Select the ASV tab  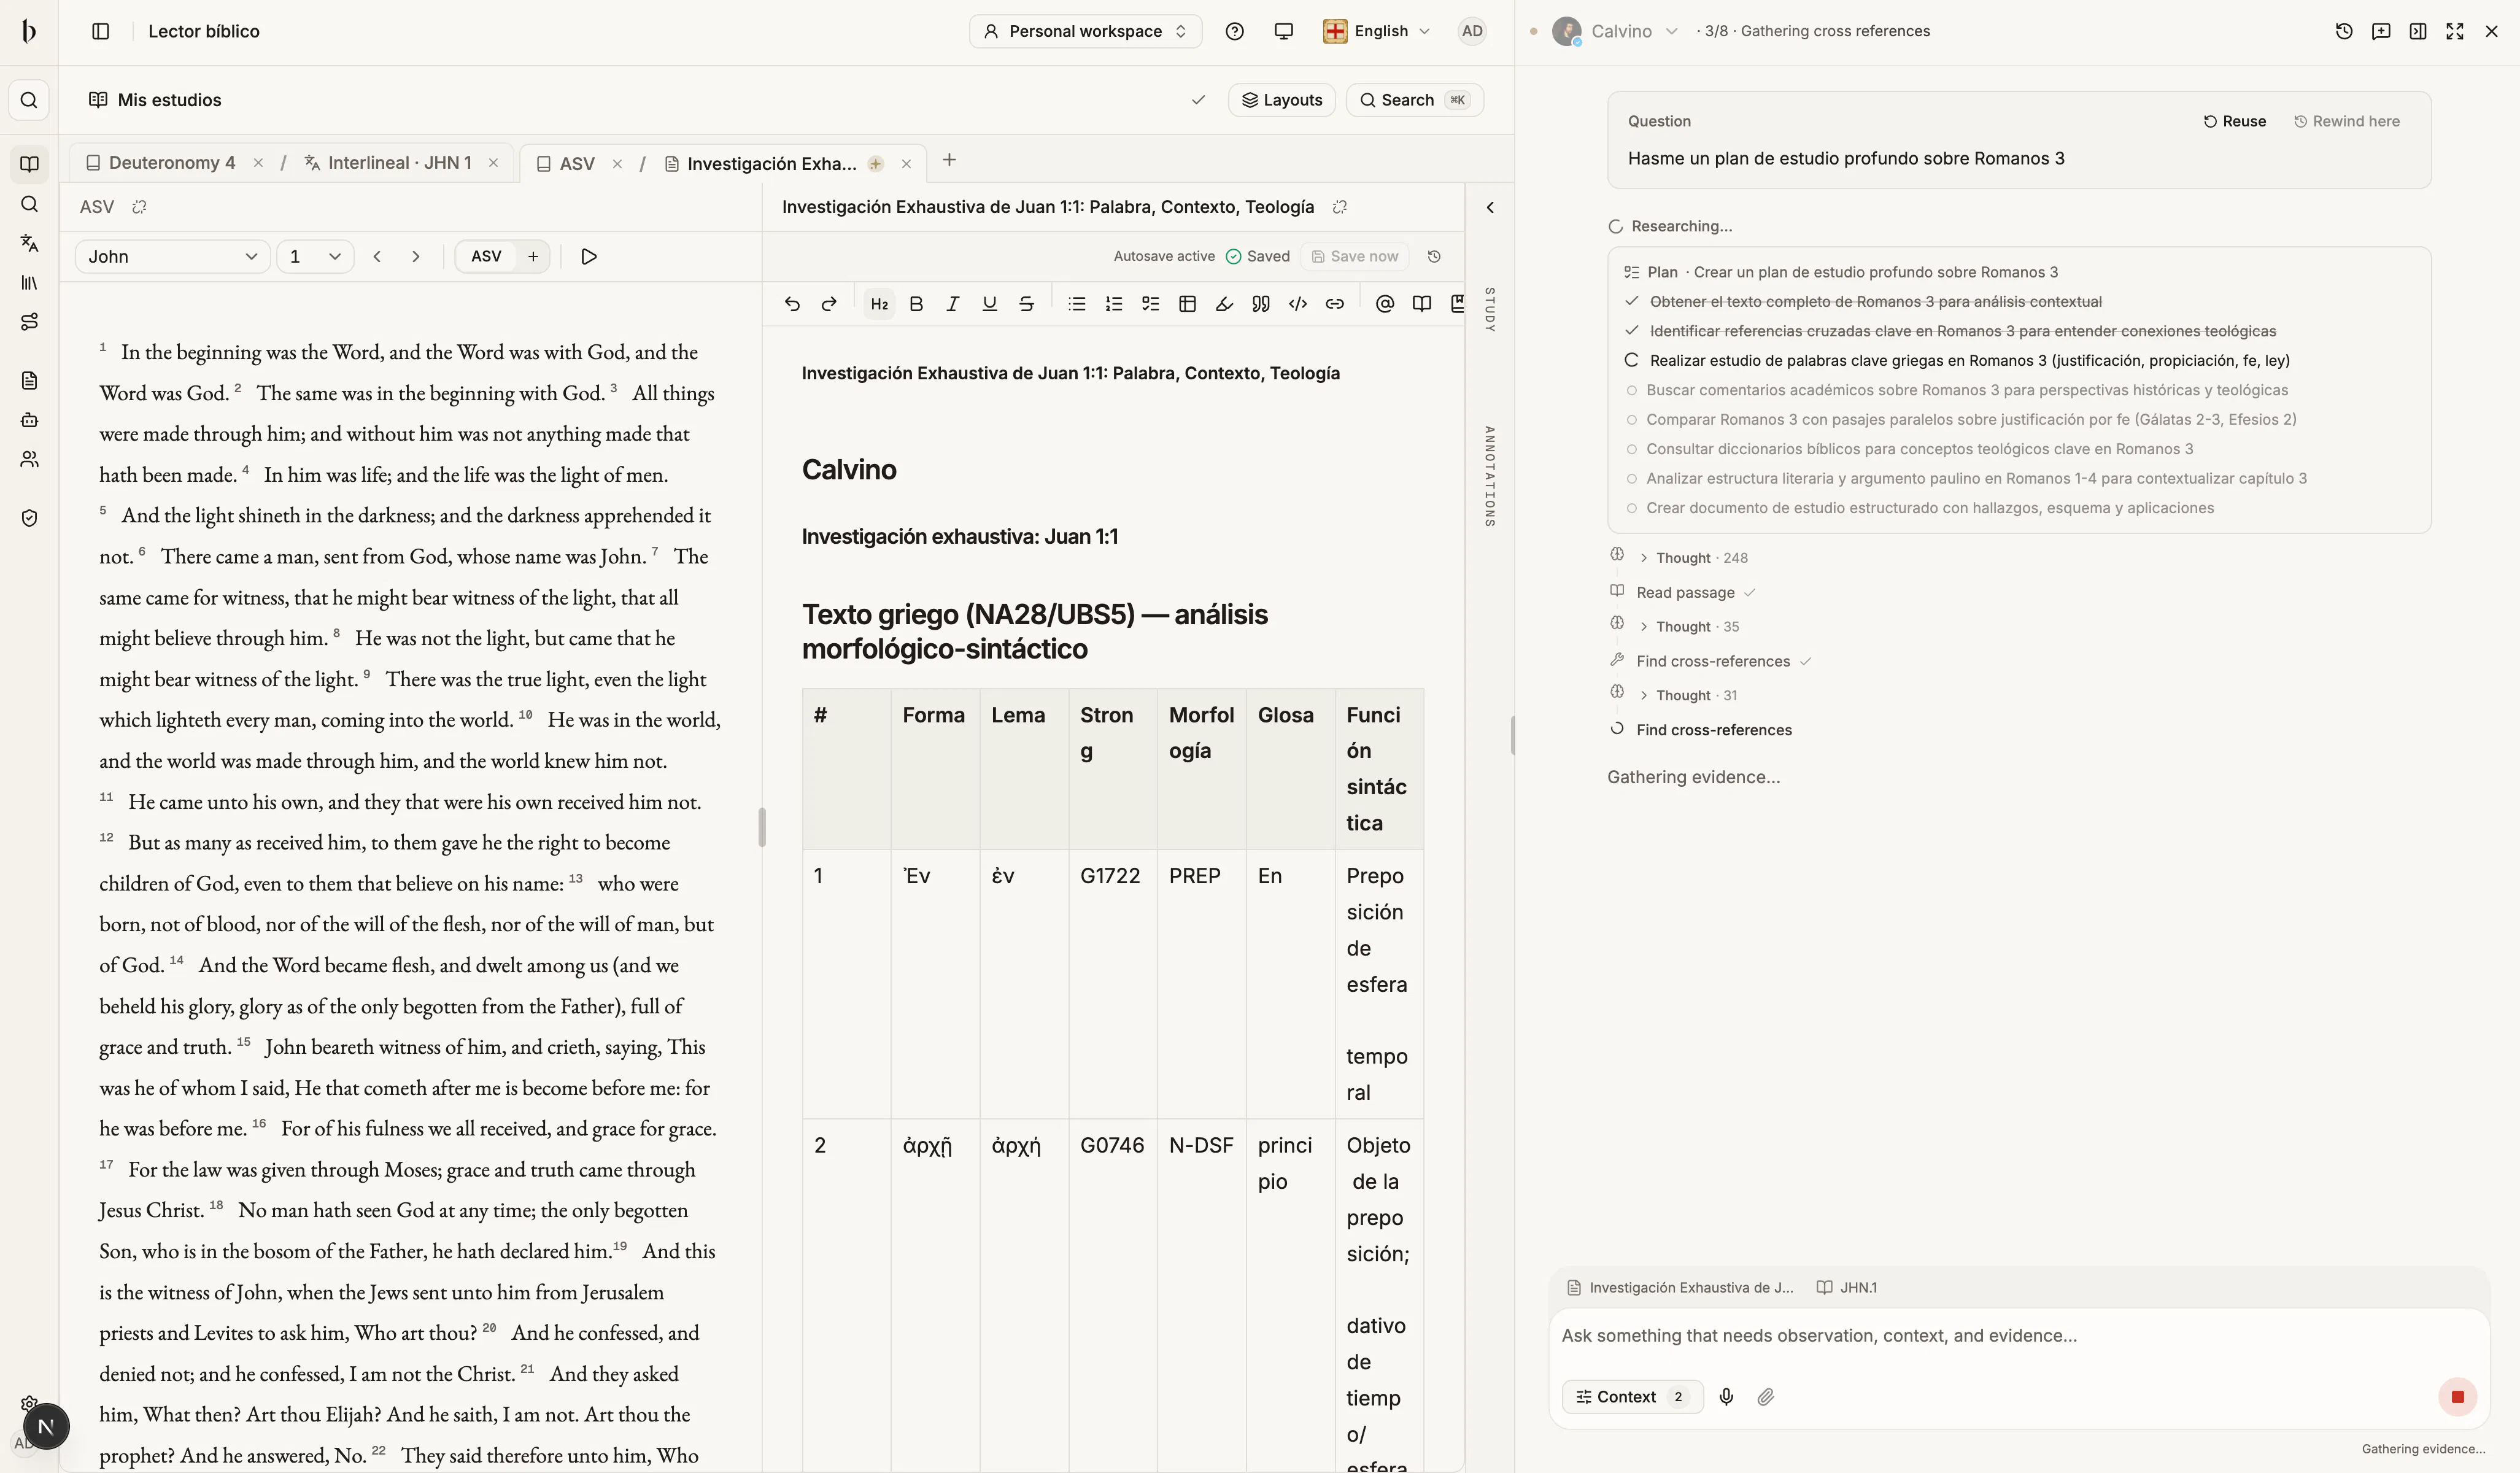point(567,163)
